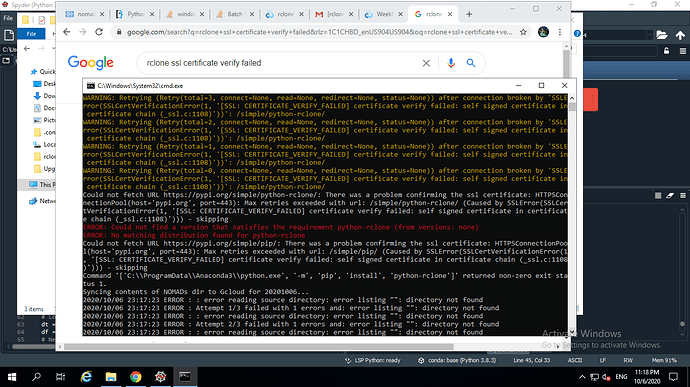Select This PC in Explorer sidebar
The image size is (690, 387).
[42, 184]
